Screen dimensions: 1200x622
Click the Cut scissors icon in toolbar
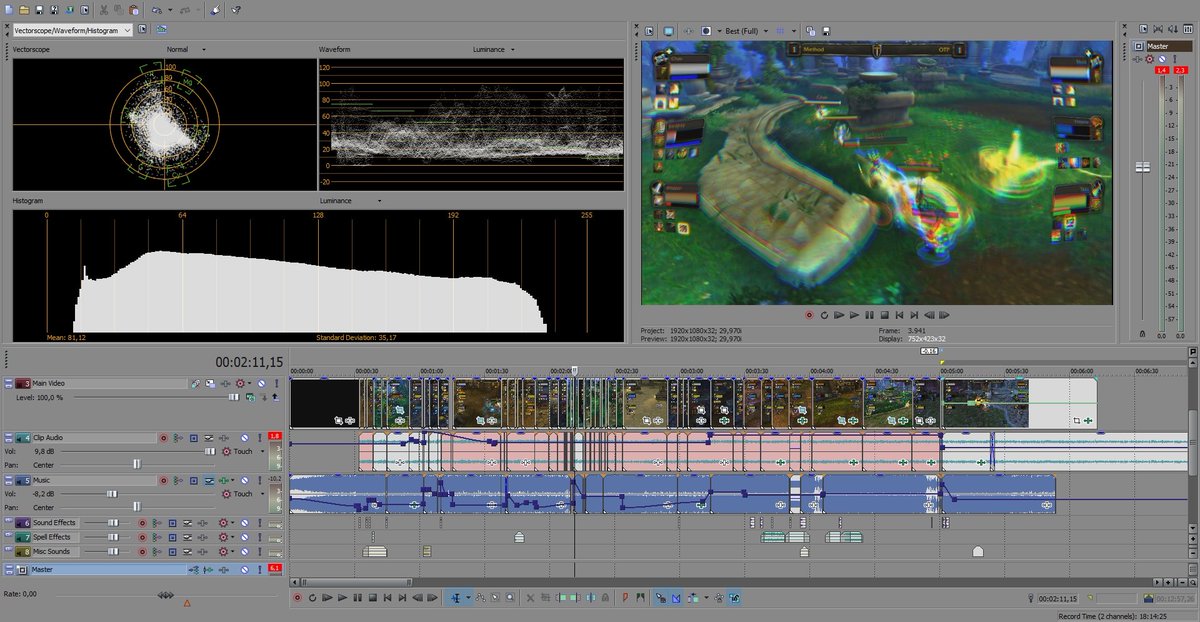click(104, 10)
